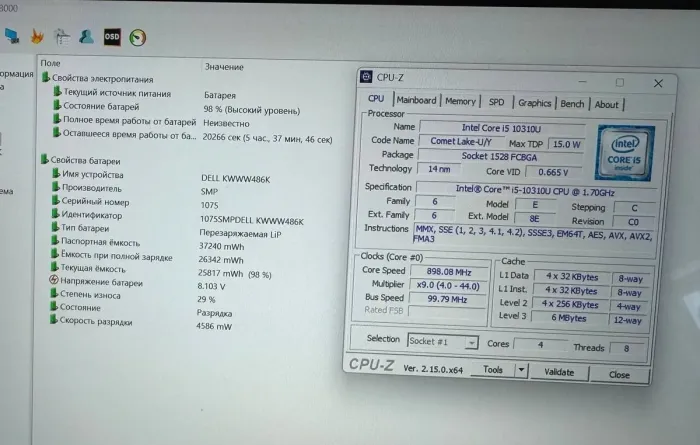Click the value 37240 mWh
The image size is (700, 445).
(x=221, y=246)
